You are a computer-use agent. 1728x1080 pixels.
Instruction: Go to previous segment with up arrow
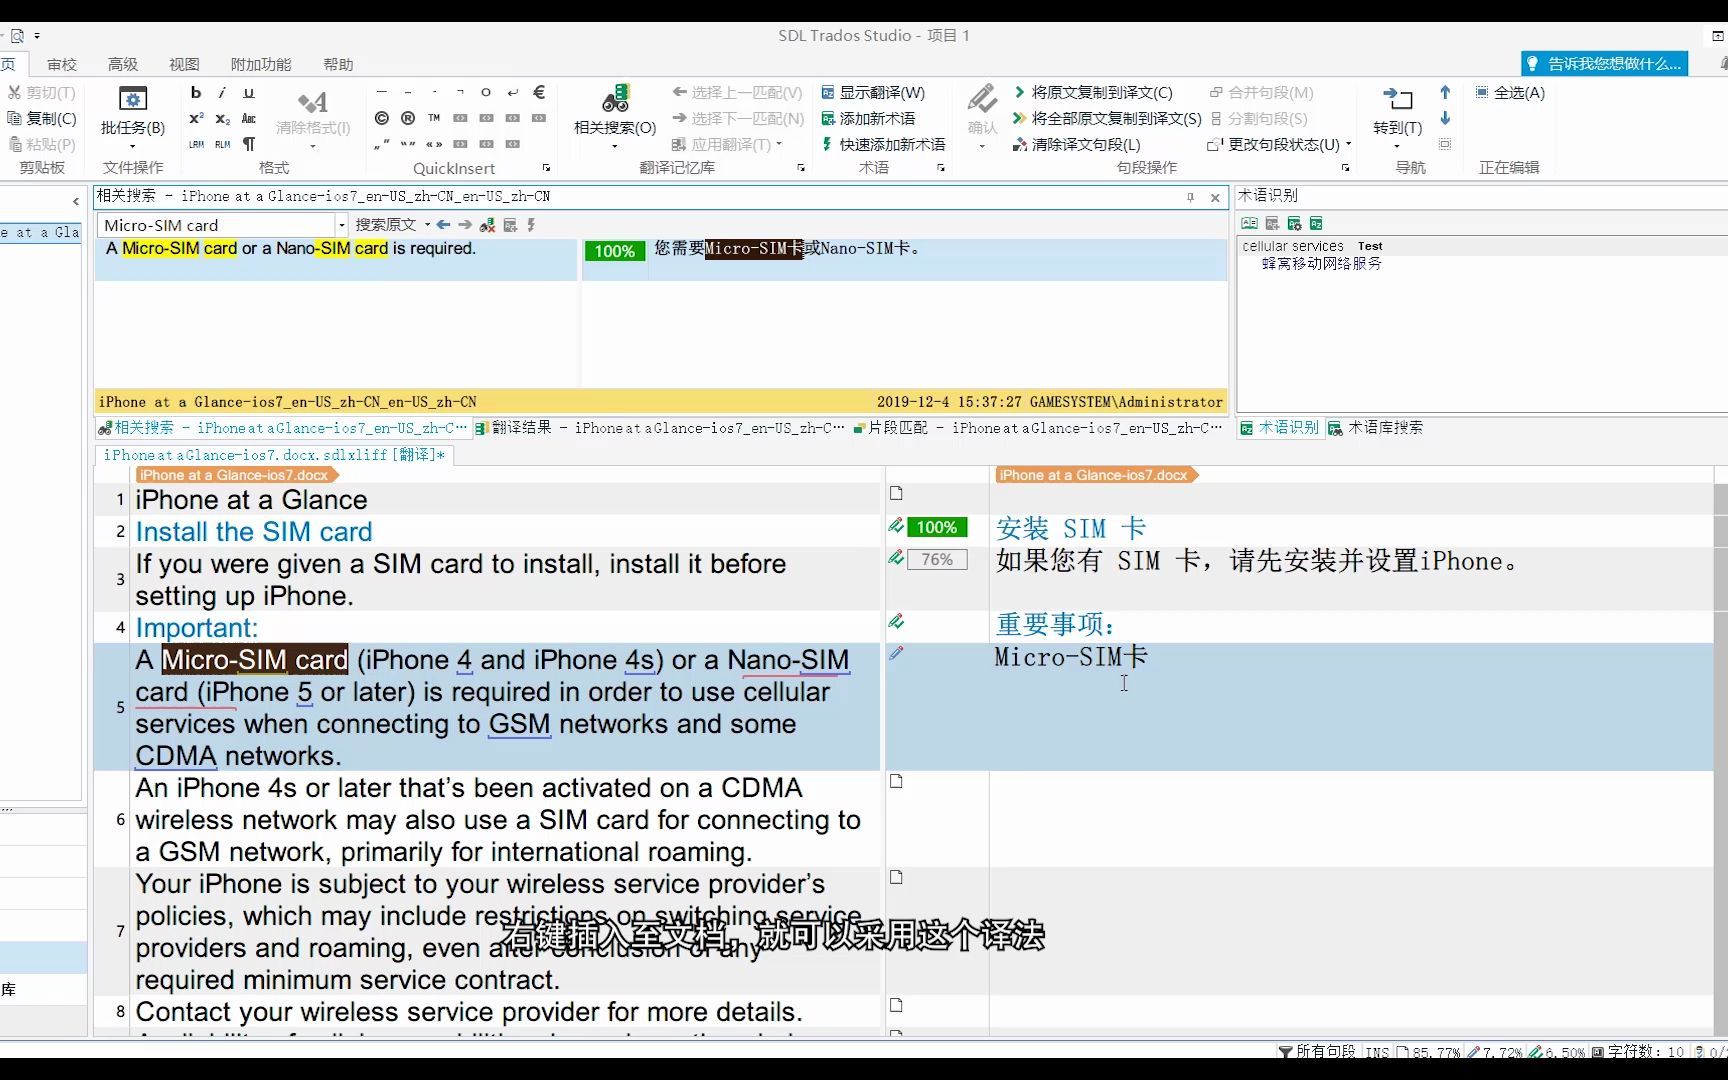1445,92
